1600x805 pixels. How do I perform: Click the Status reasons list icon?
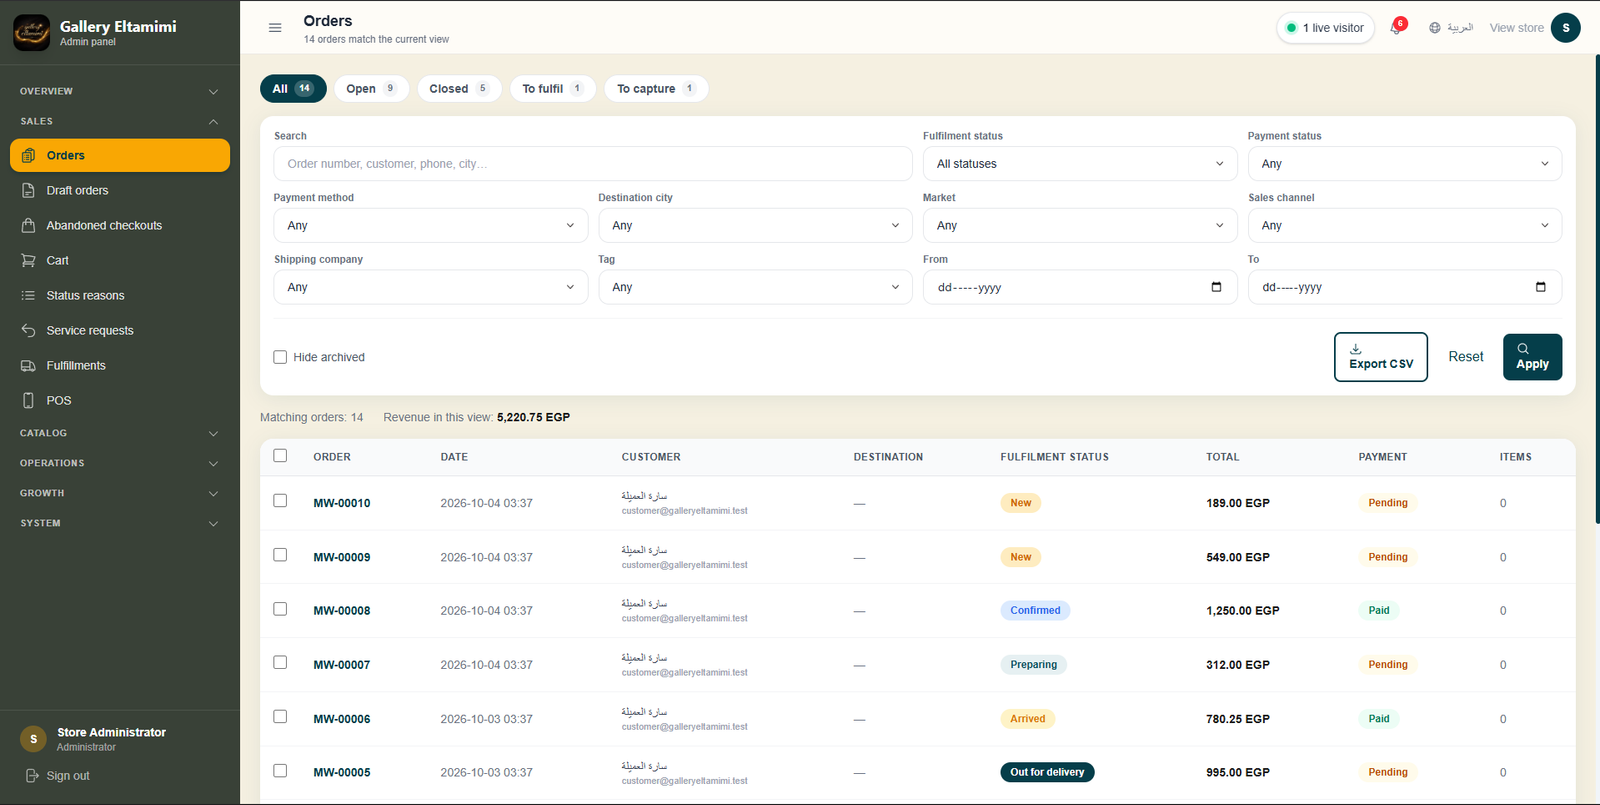tap(28, 295)
